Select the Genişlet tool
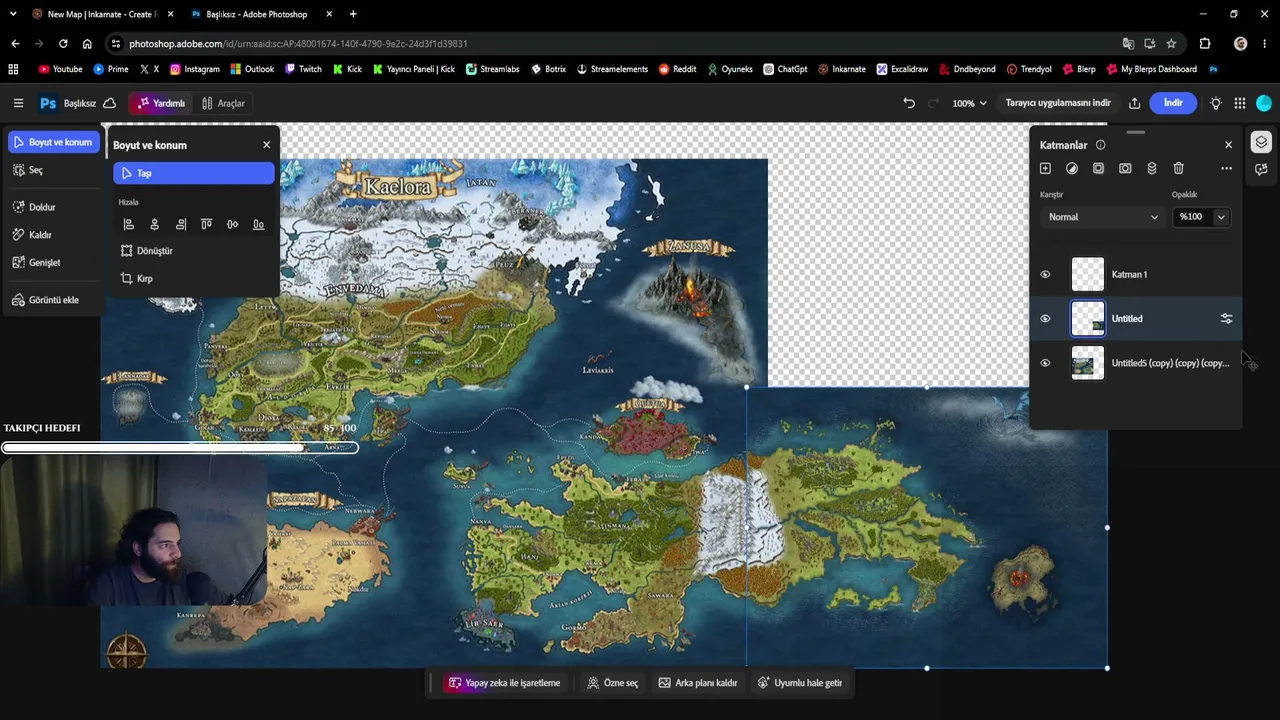1280x720 pixels. (x=37, y=263)
